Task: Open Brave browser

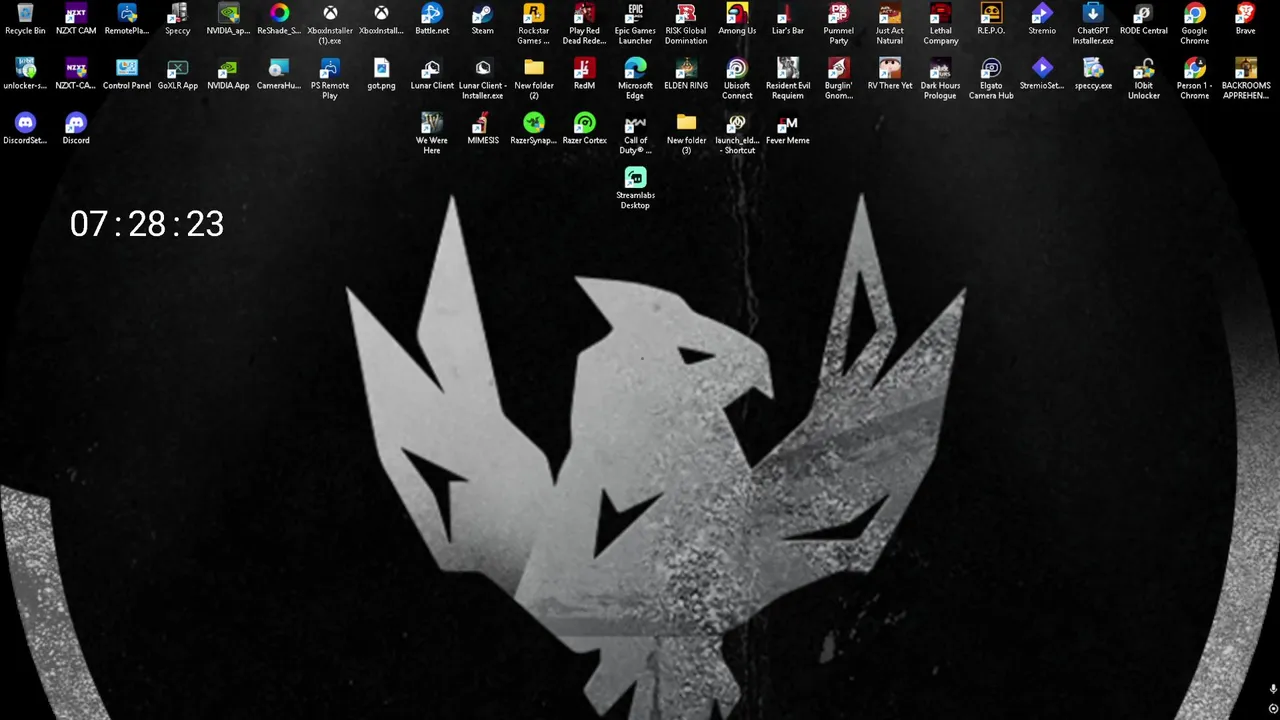Action: (x=1245, y=19)
